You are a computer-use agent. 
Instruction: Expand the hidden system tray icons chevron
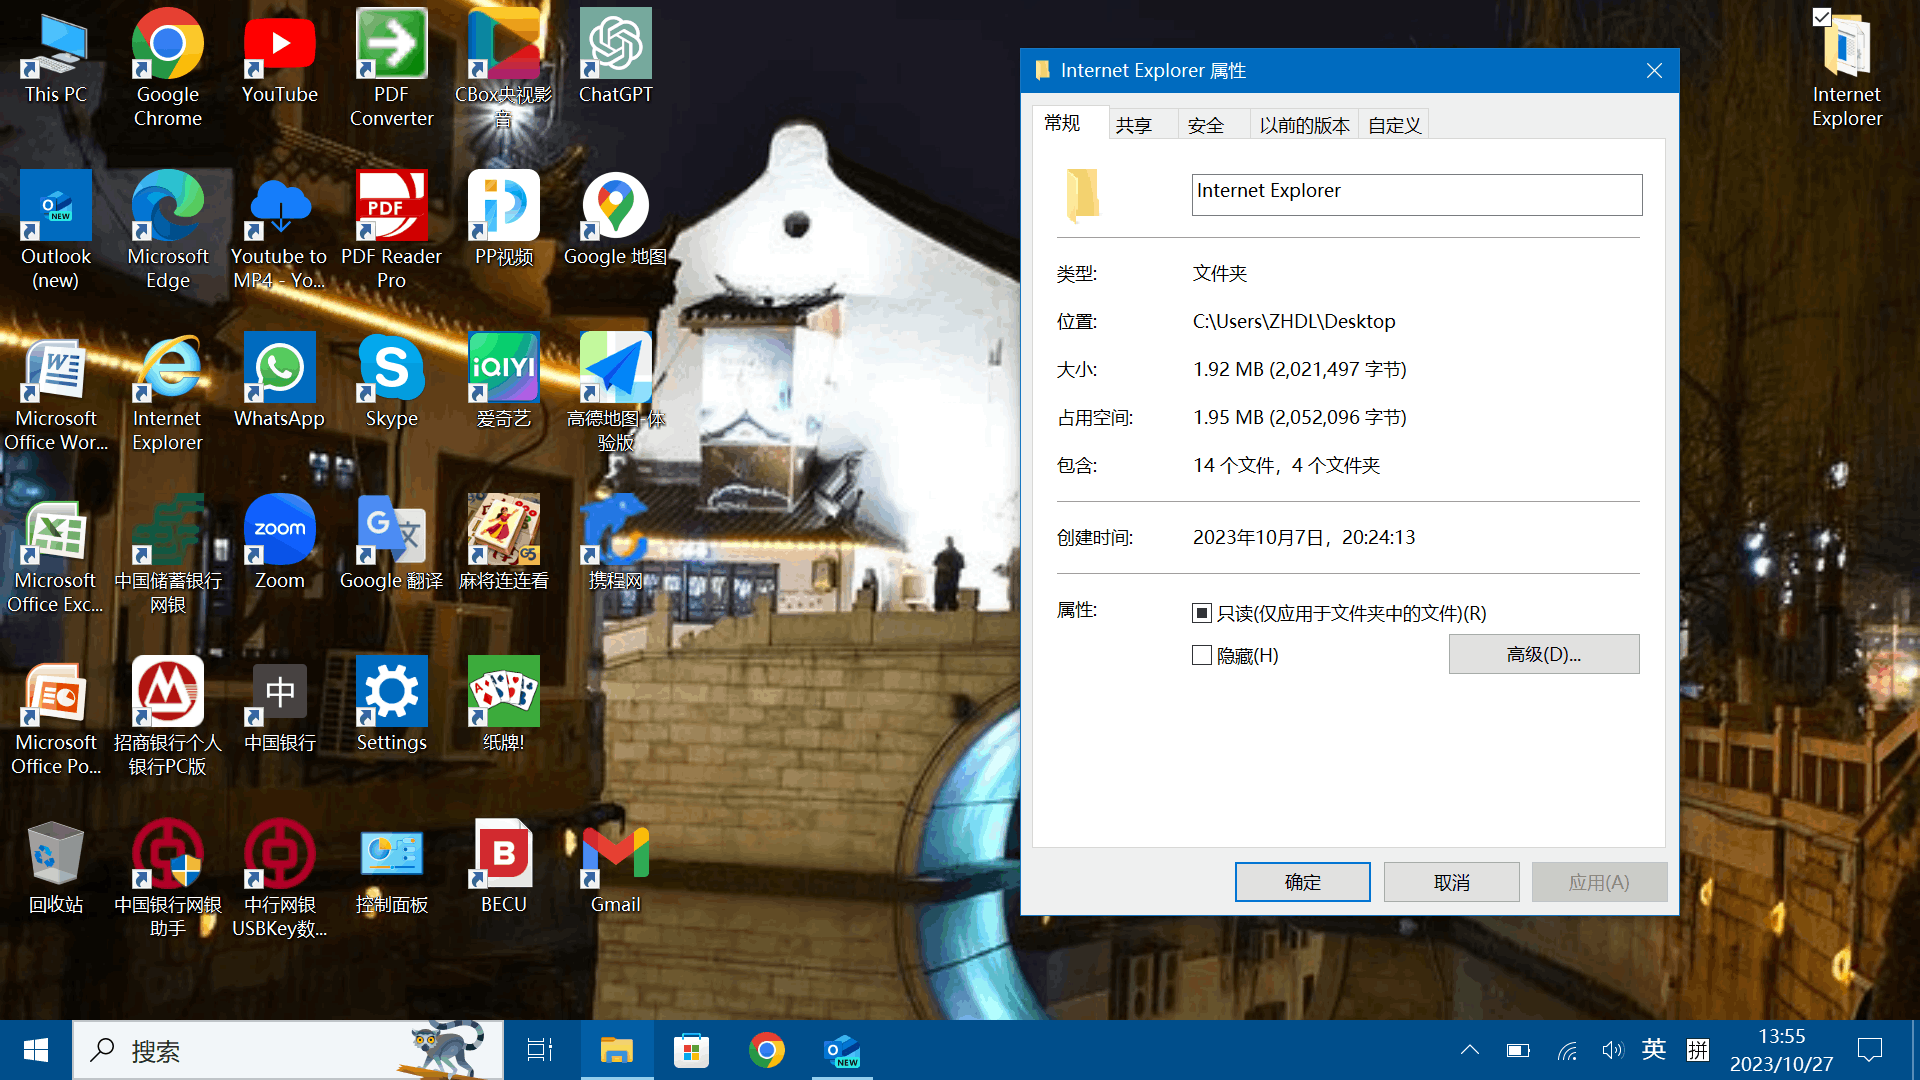(1469, 1050)
